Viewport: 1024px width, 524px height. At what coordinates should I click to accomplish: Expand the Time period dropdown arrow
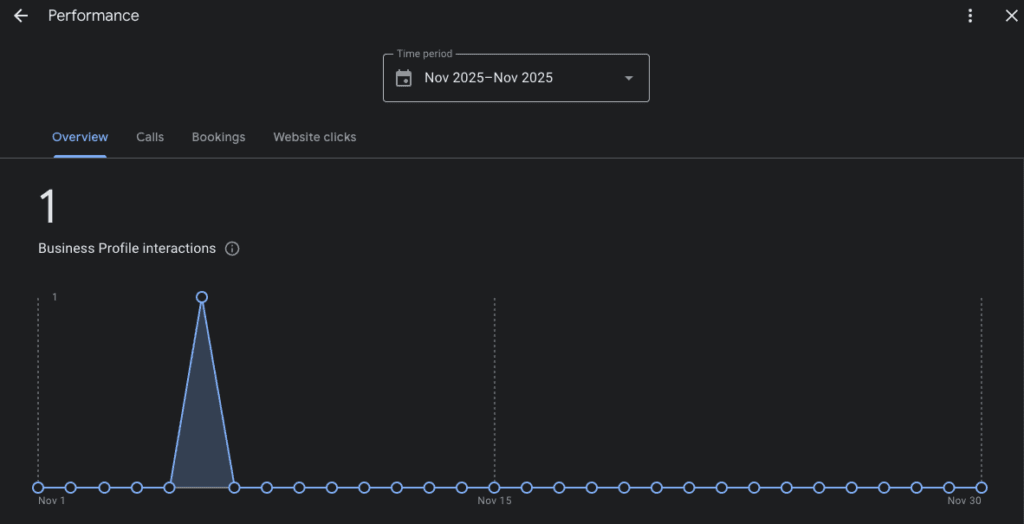628,78
